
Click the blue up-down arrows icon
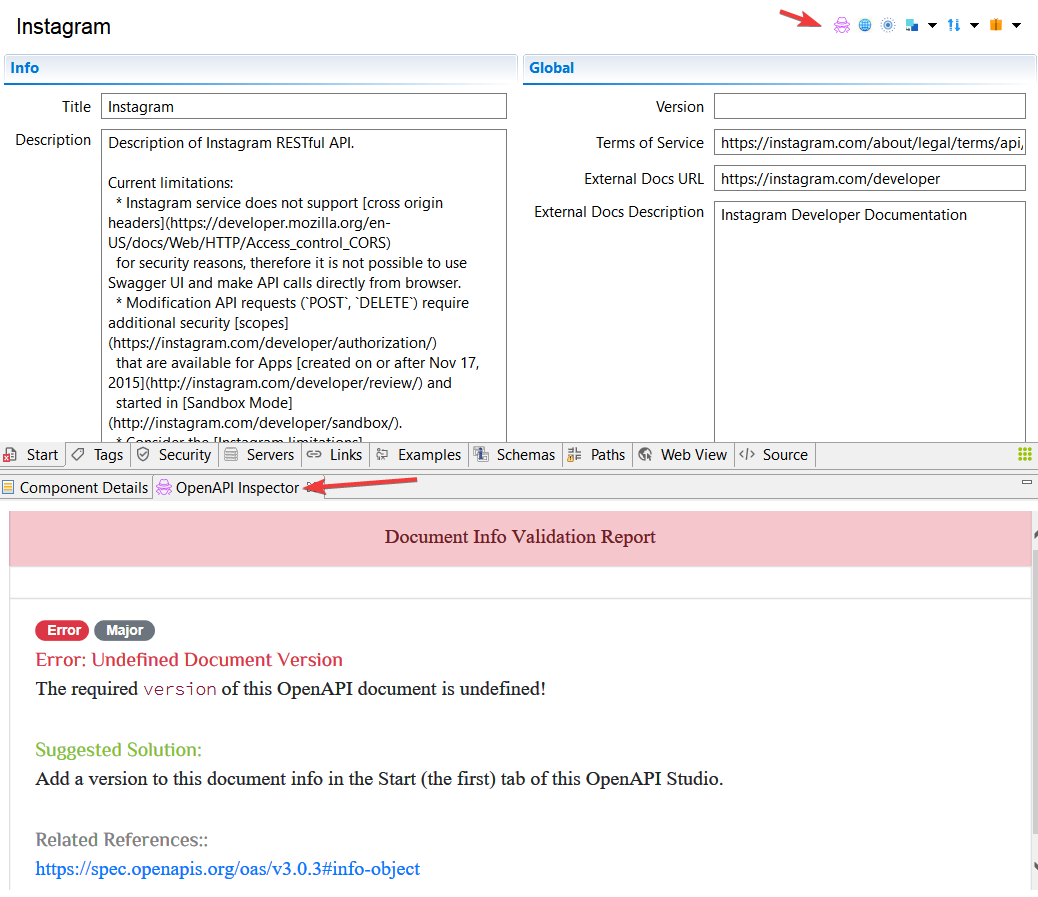pyautogui.click(x=953, y=25)
